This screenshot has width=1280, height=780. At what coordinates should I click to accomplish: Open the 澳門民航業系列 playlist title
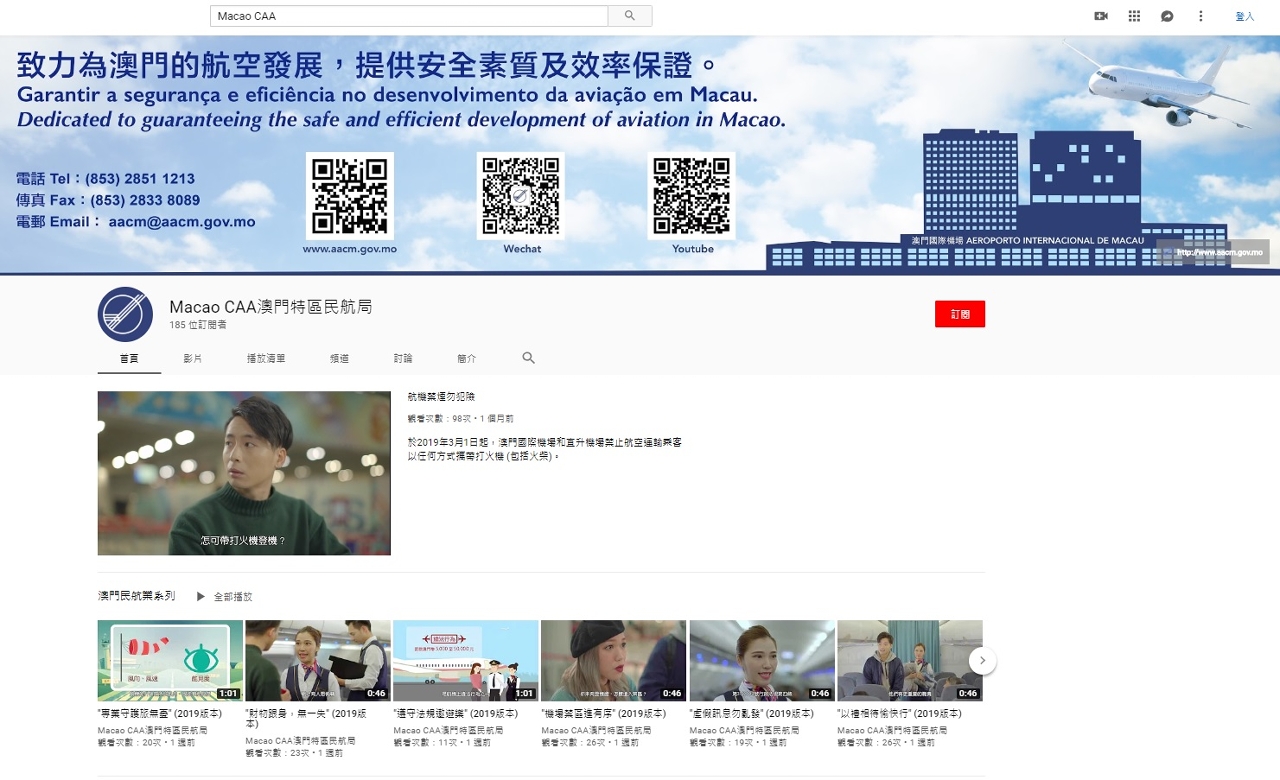click(136, 596)
